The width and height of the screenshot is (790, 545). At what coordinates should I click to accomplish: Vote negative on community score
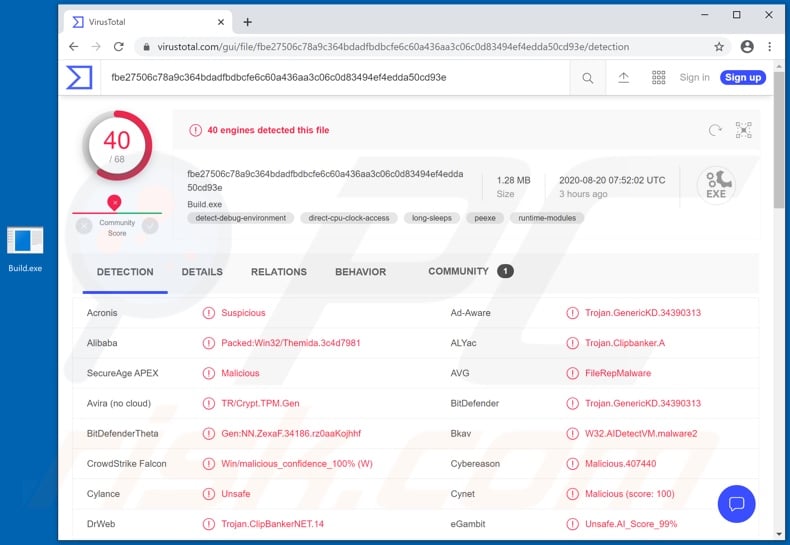point(84,226)
